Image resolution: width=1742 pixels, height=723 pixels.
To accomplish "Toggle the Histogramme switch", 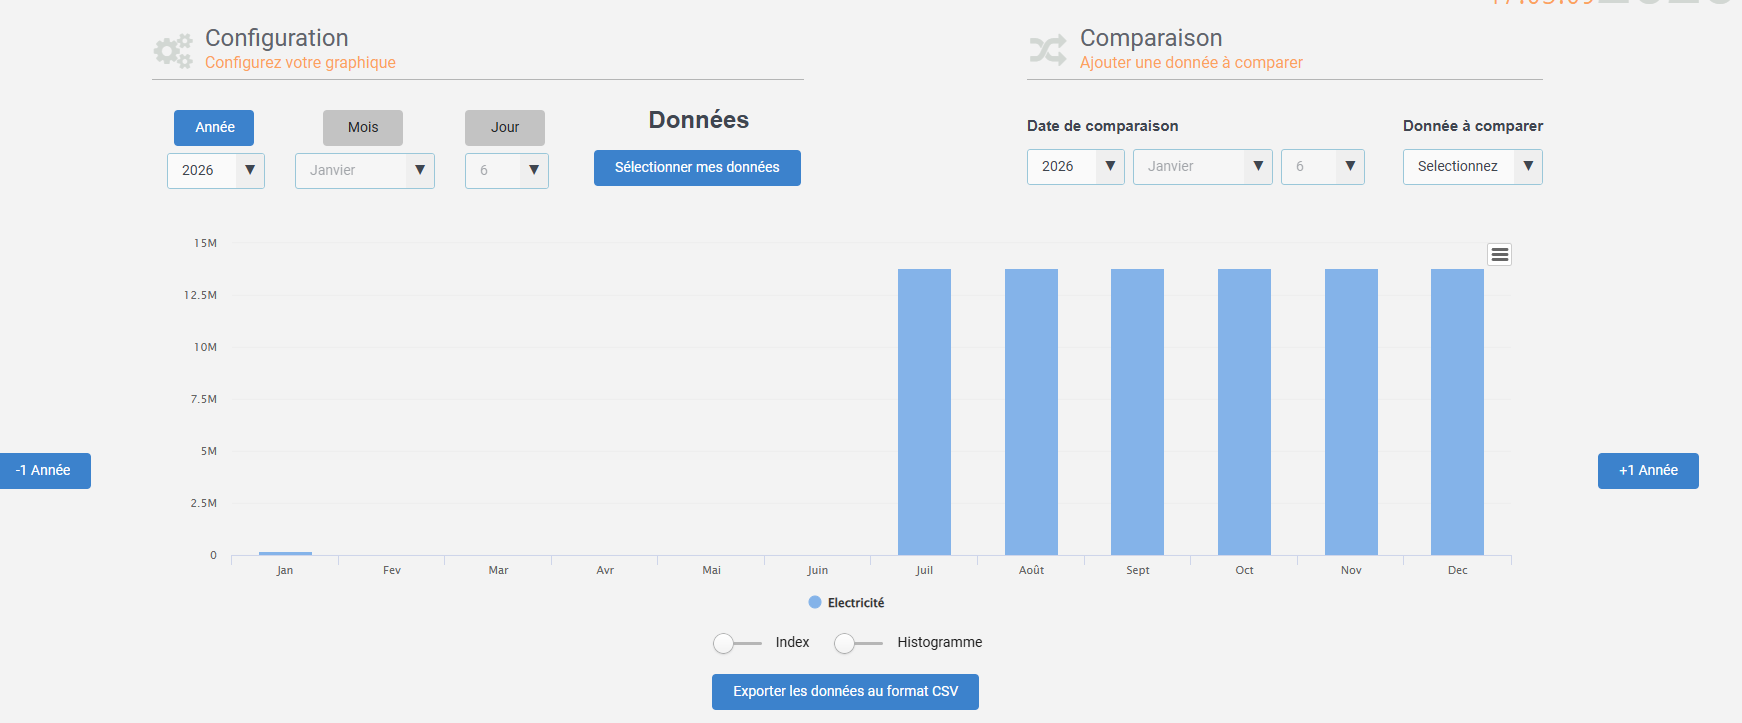I will (858, 643).
